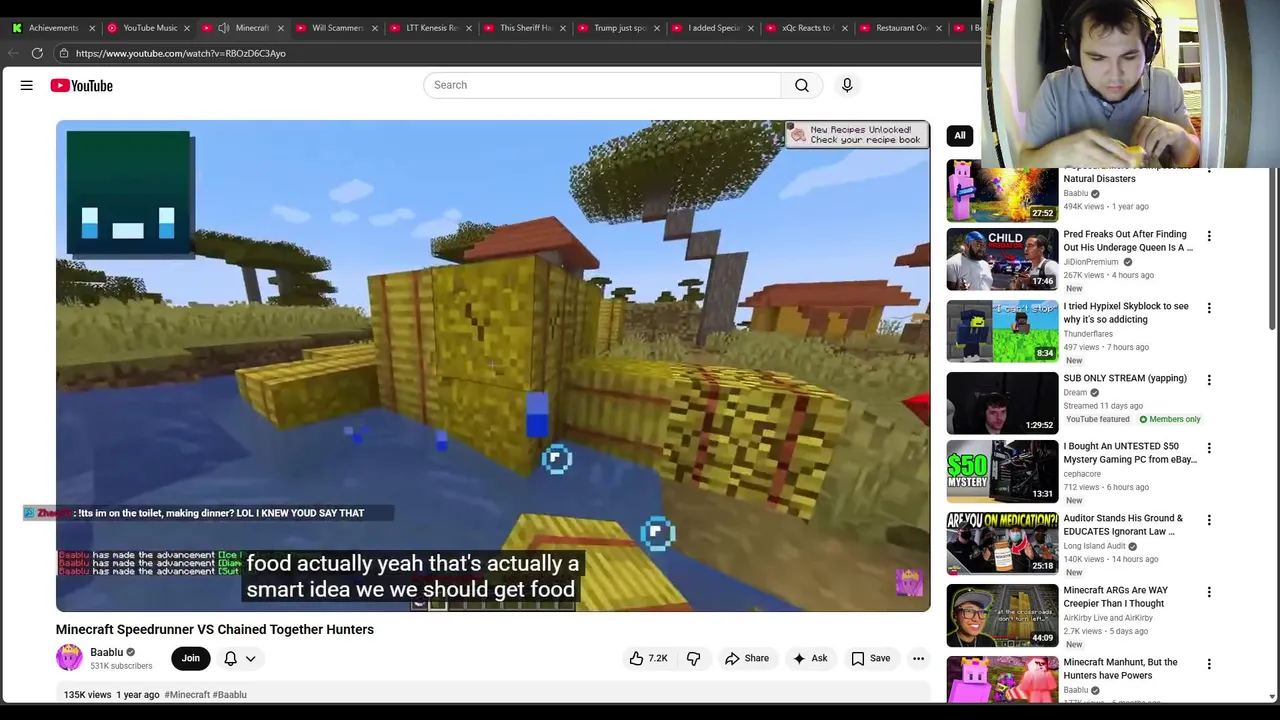Open Auditor Stands His Ground video title
The width and height of the screenshot is (1280, 720).
1123,525
